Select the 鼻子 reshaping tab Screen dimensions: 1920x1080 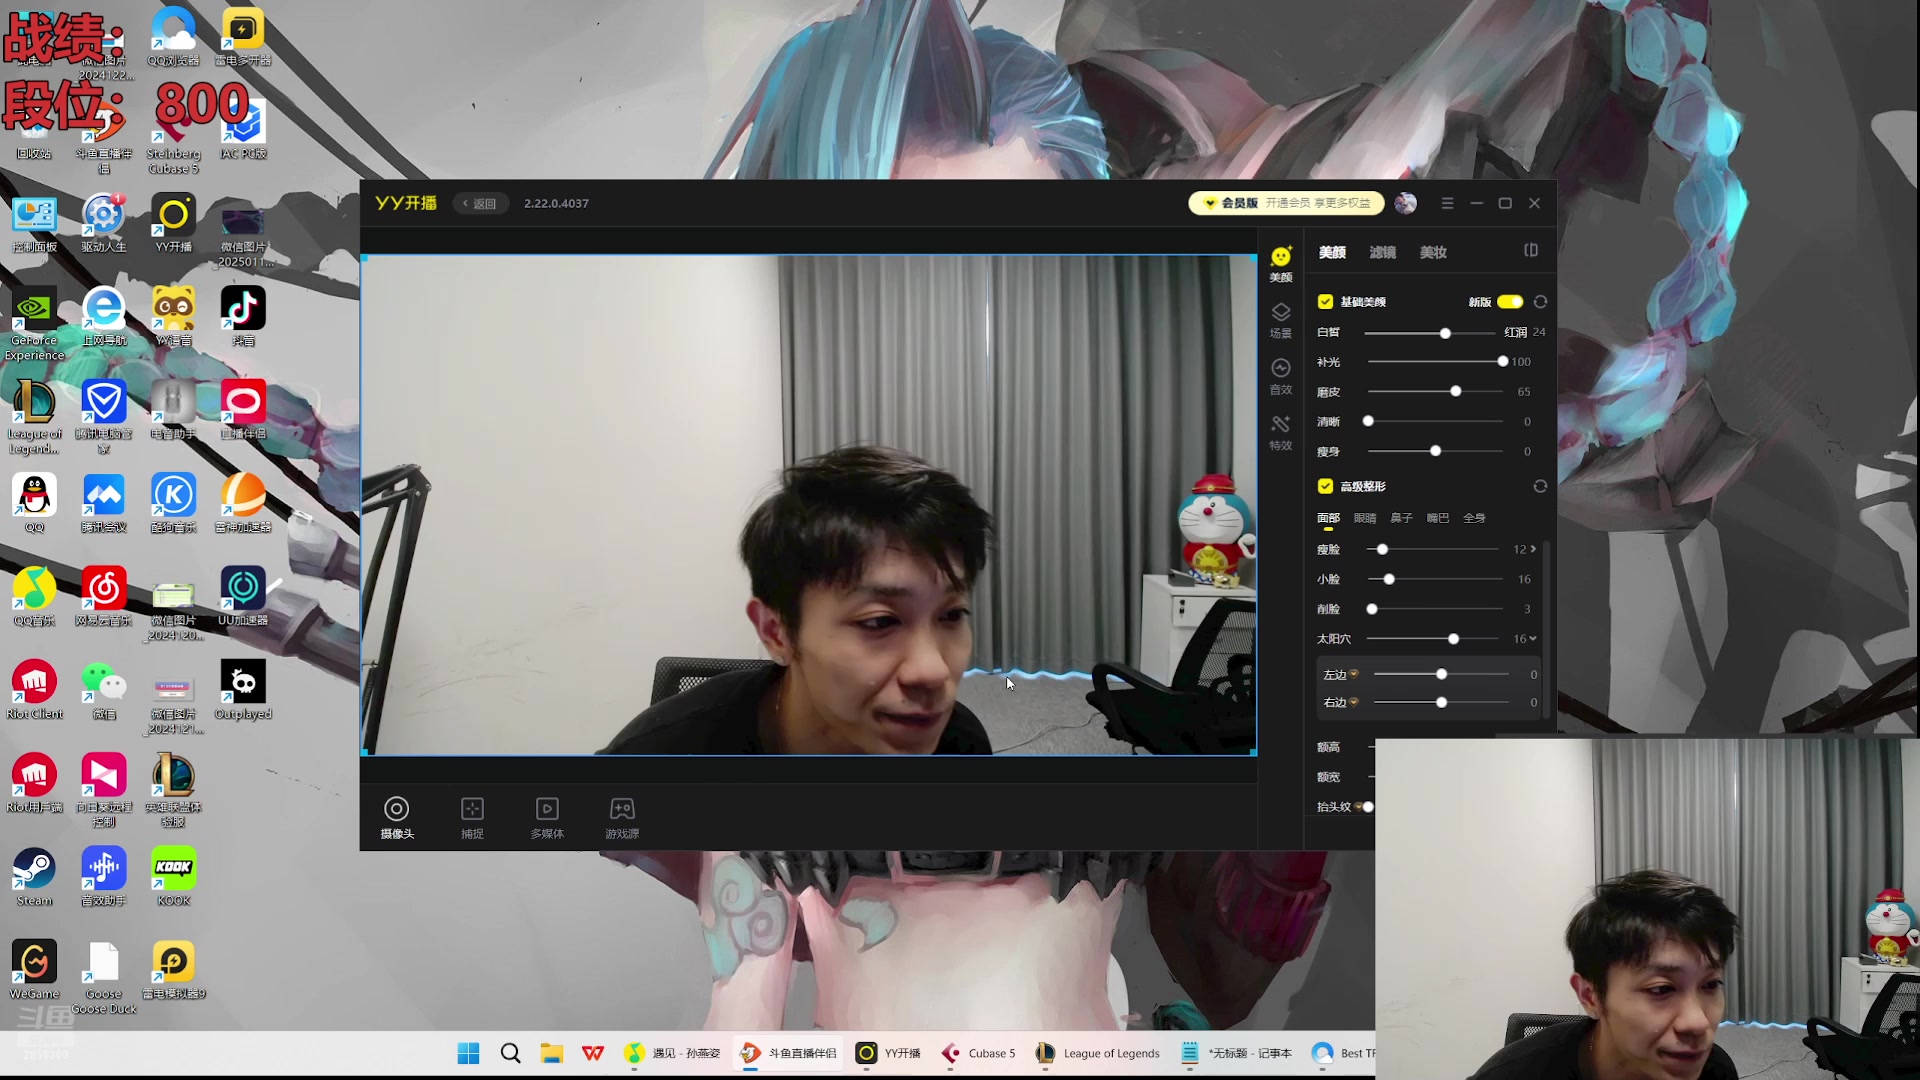pos(1401,518)
